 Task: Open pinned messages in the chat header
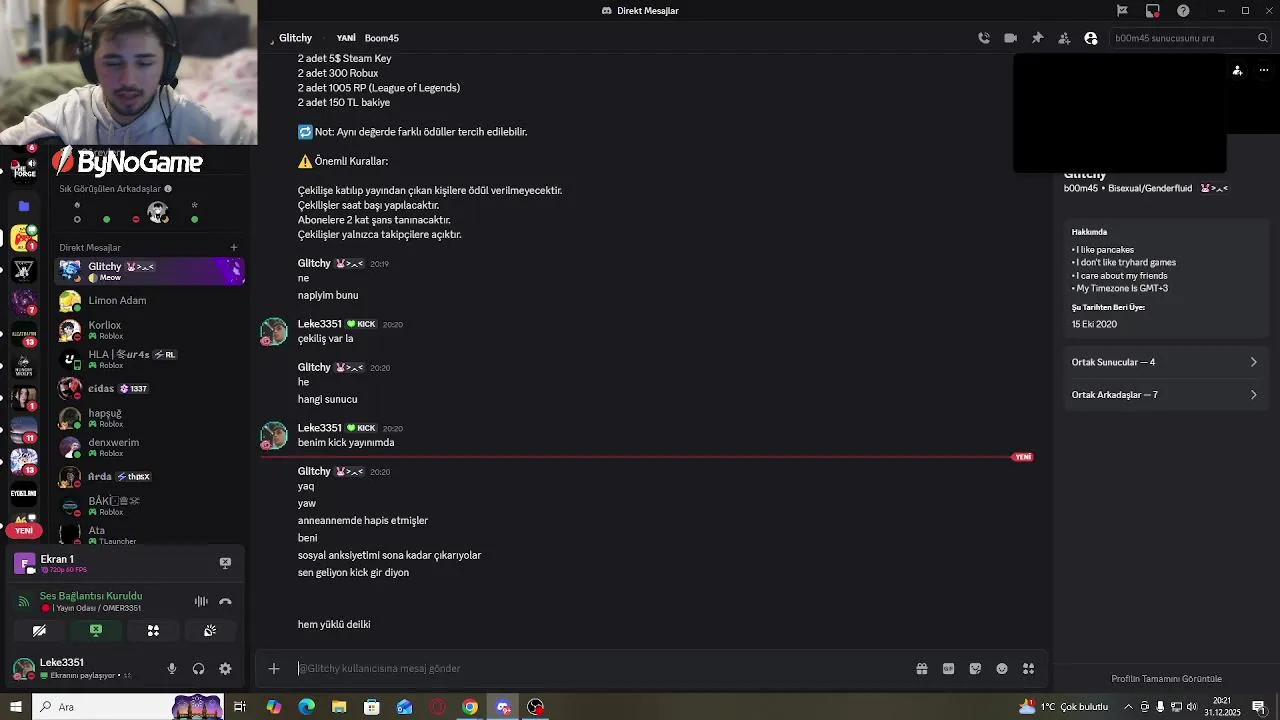(x=1037, y=38)
